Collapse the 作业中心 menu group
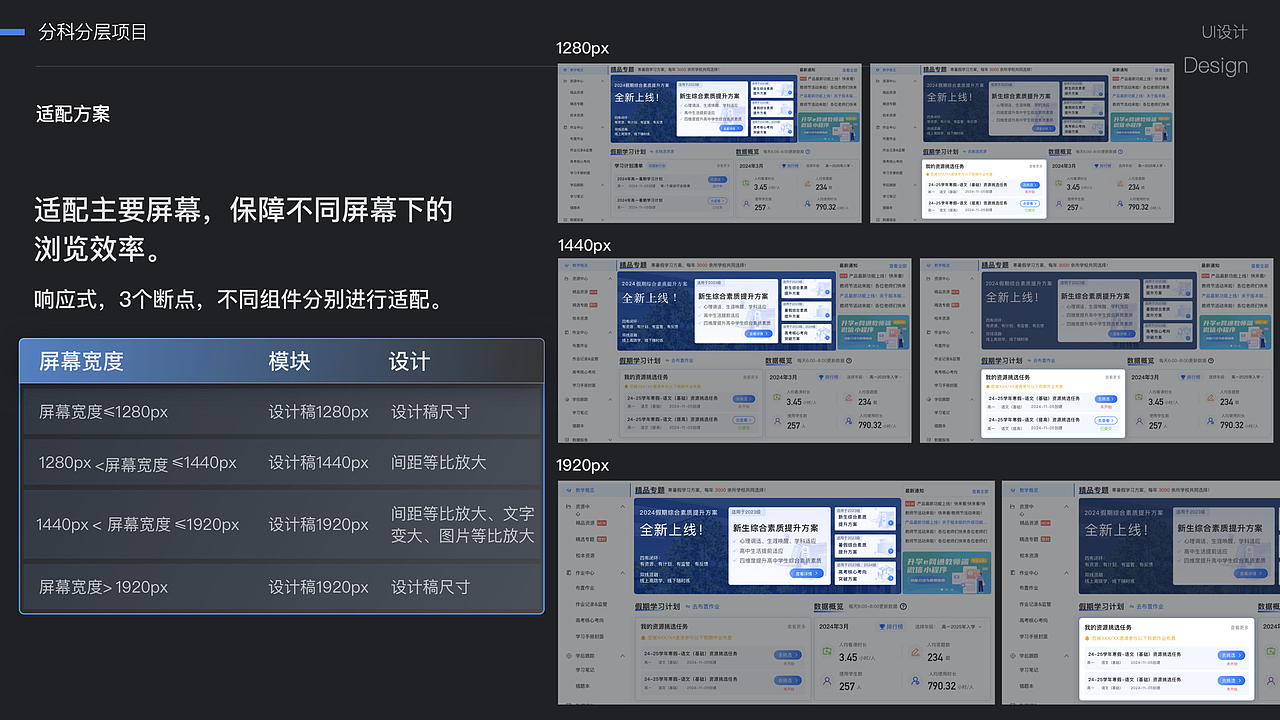1280x720 pixels. 622,573
